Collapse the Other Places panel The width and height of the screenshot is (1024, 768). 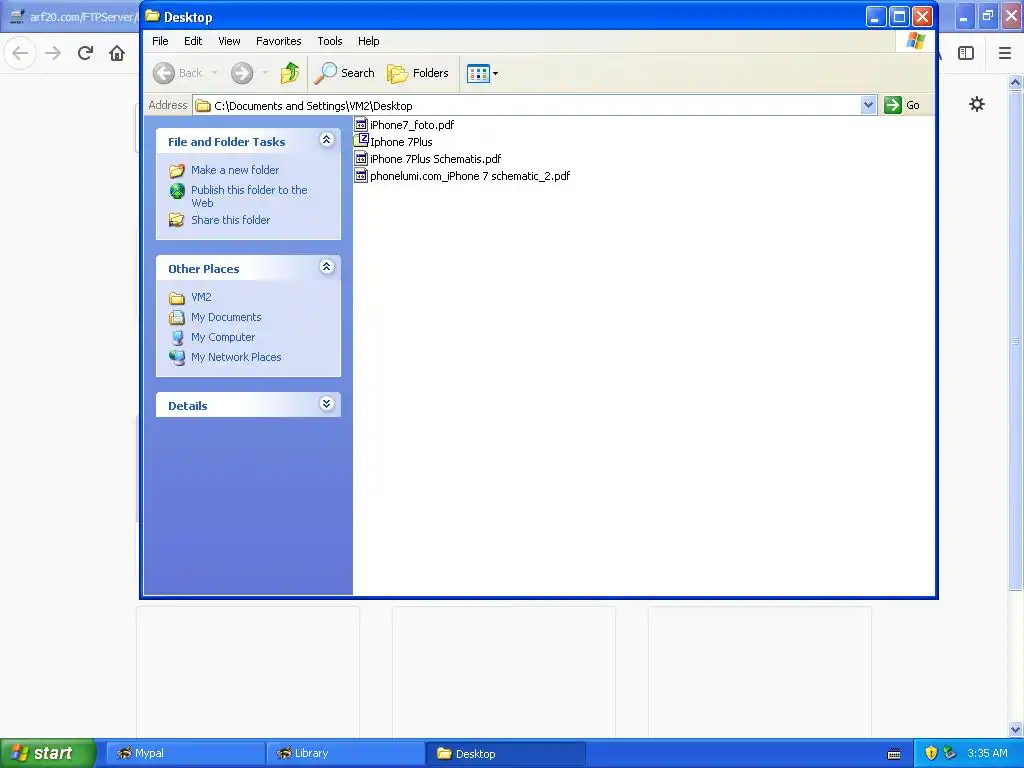click(327, 266)
